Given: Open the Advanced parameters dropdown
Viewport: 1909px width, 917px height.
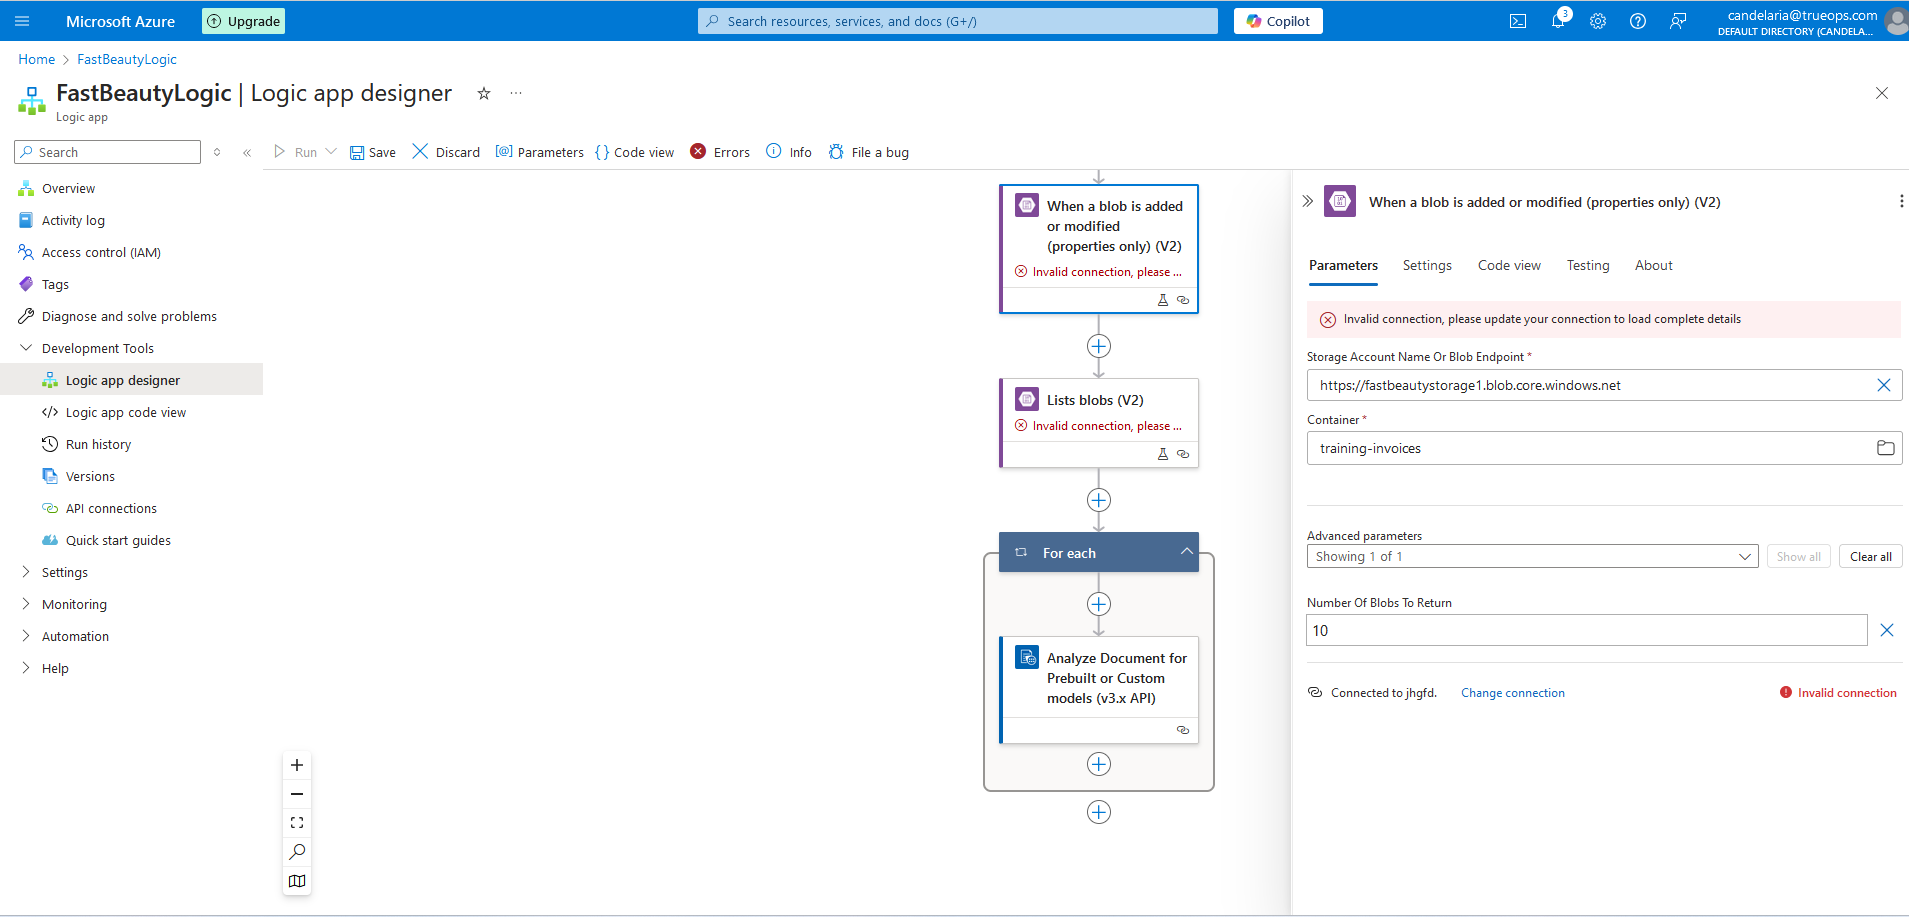Looking at the screenshot, I should 1532,556.
